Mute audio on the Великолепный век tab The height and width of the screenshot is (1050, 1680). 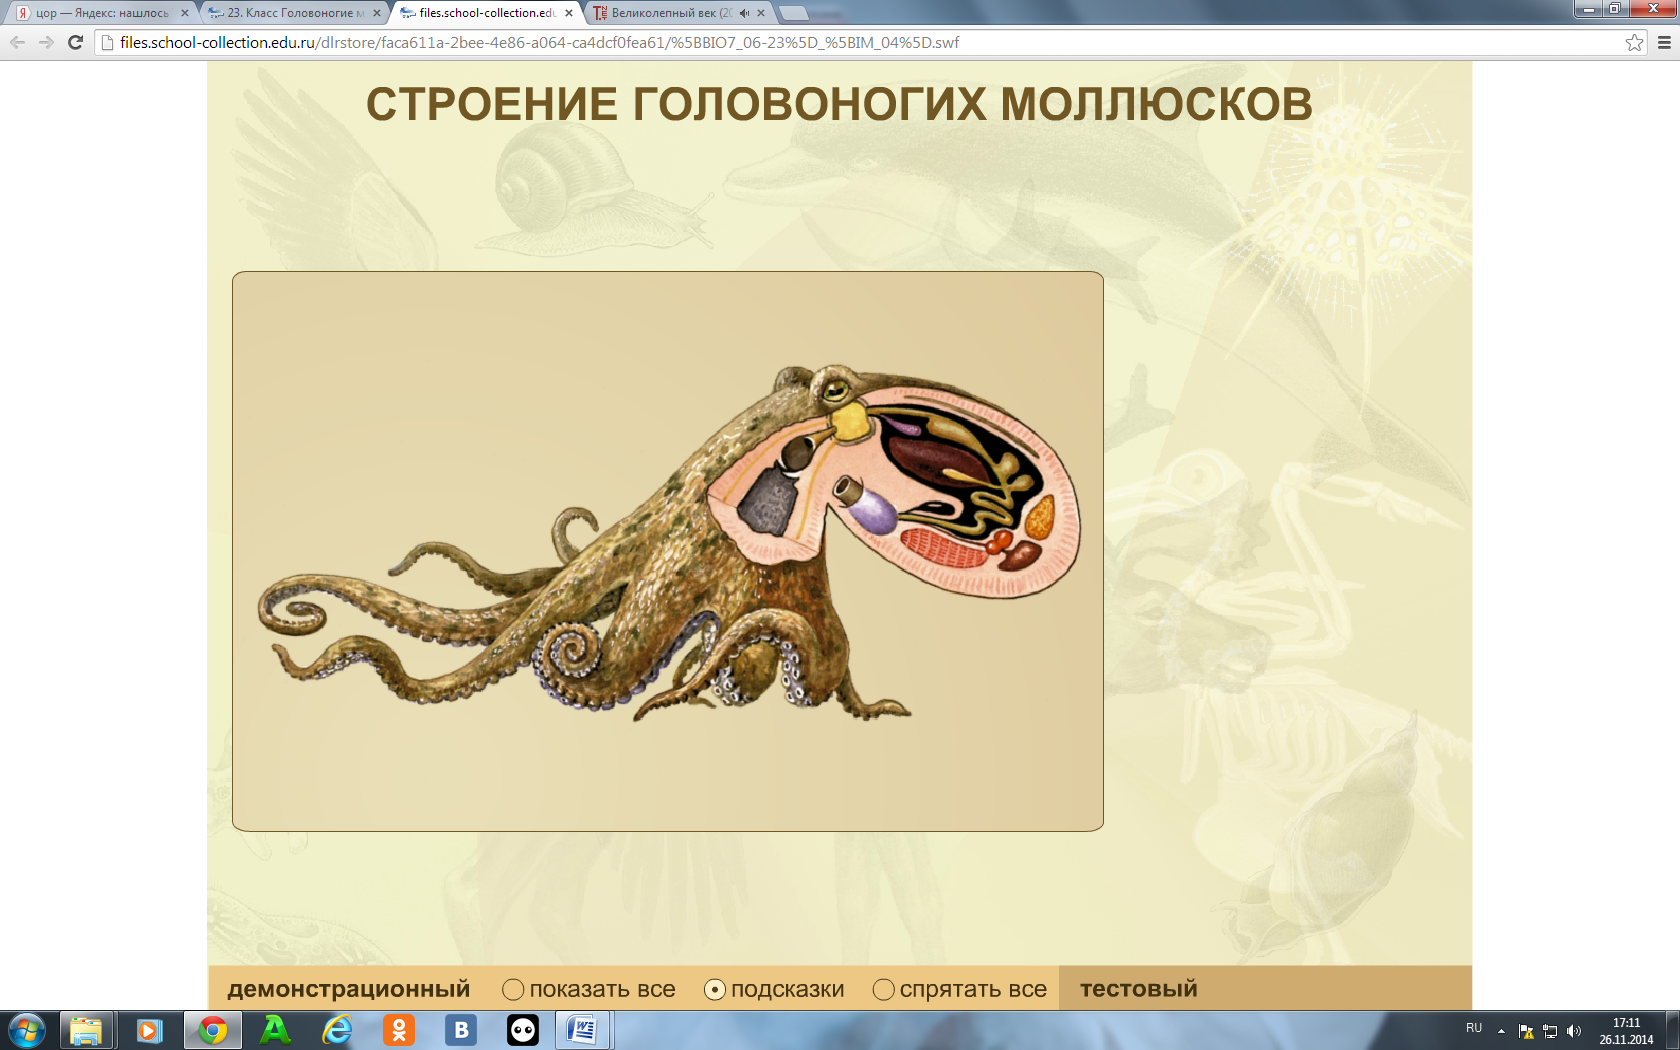[744, 13]
